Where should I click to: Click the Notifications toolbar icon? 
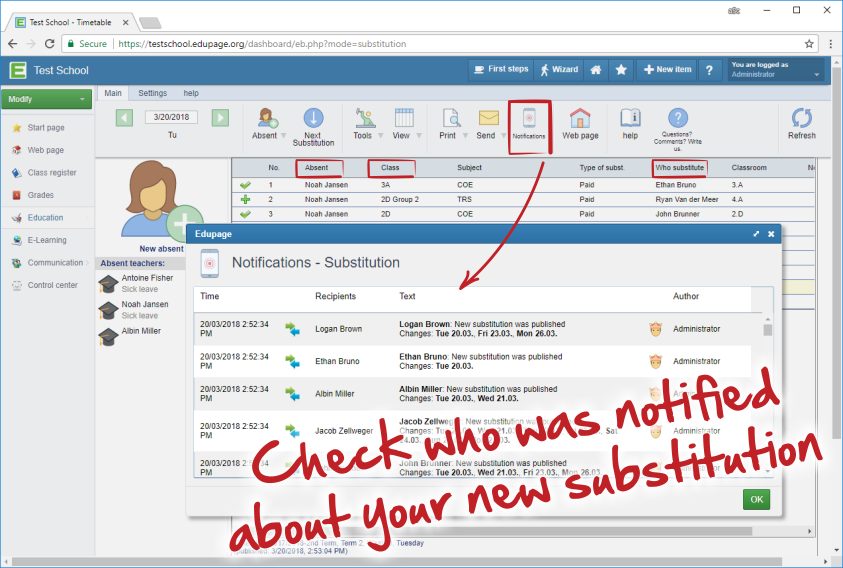click(529, 121)
